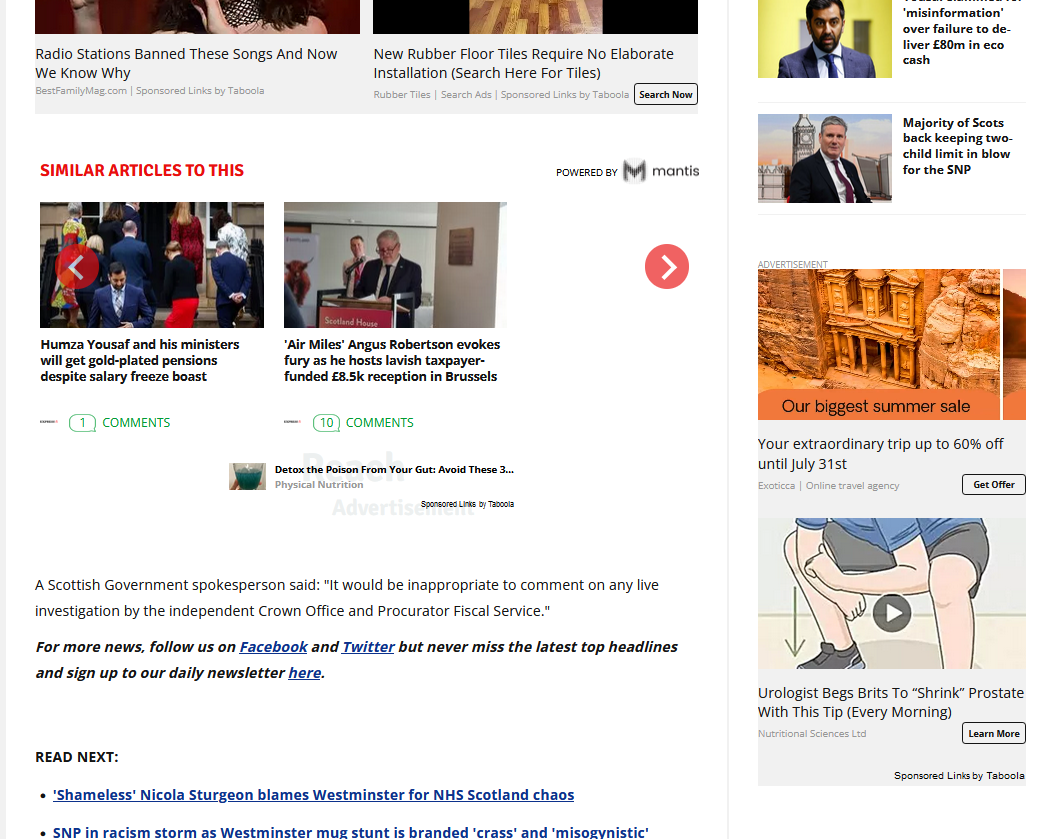
Task: Open the Mantis logo link
Action: pos(661,171)
